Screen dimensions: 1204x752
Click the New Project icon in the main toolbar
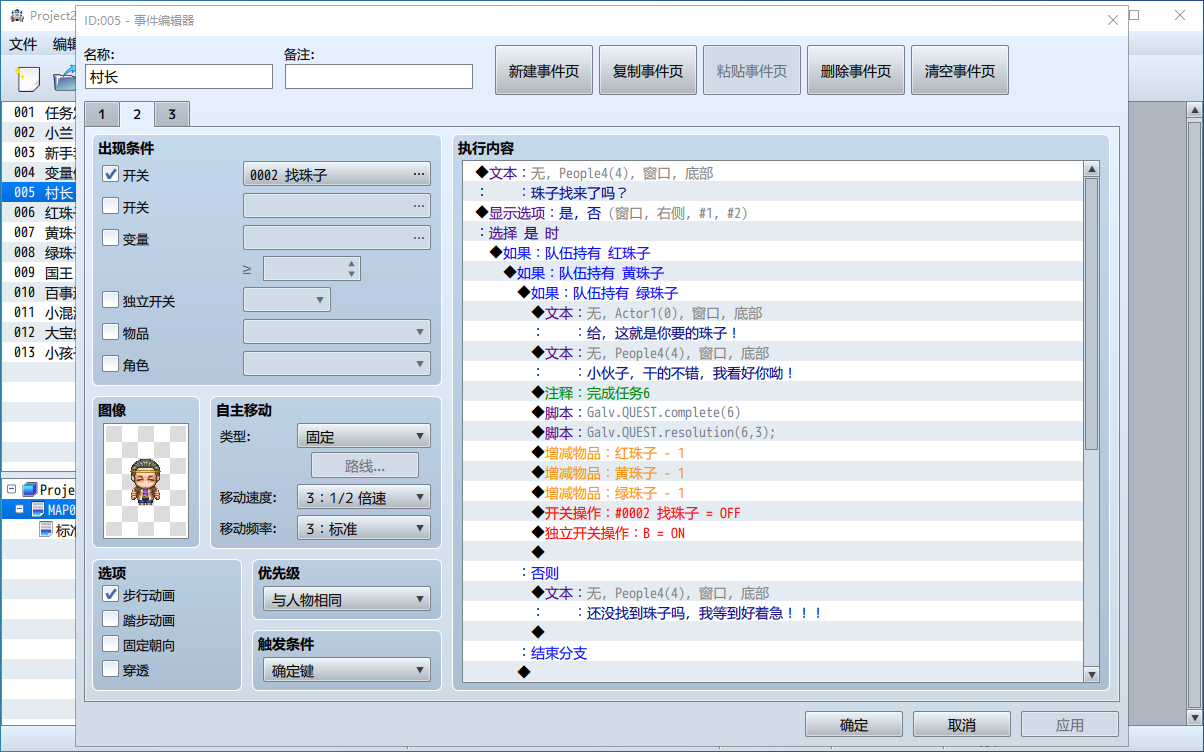pos(29,78)
